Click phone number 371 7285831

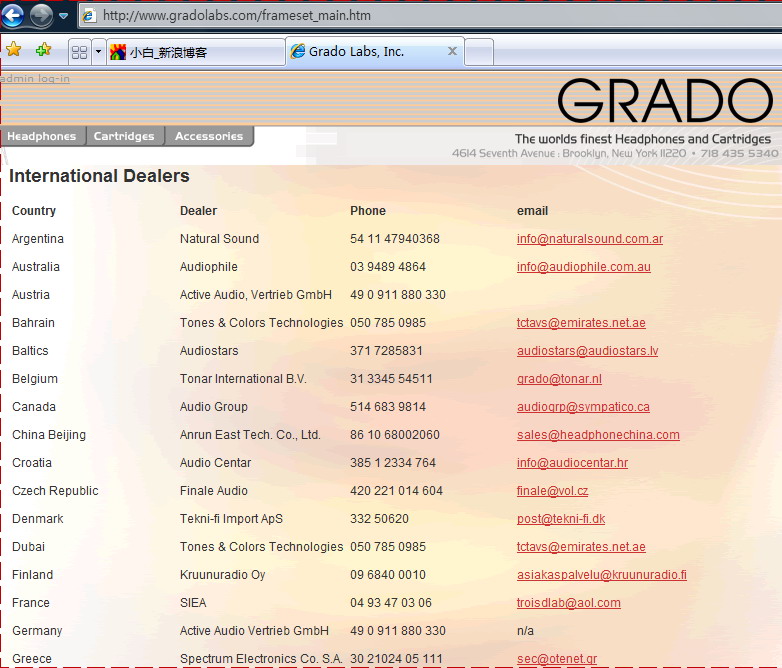point(386,351)
